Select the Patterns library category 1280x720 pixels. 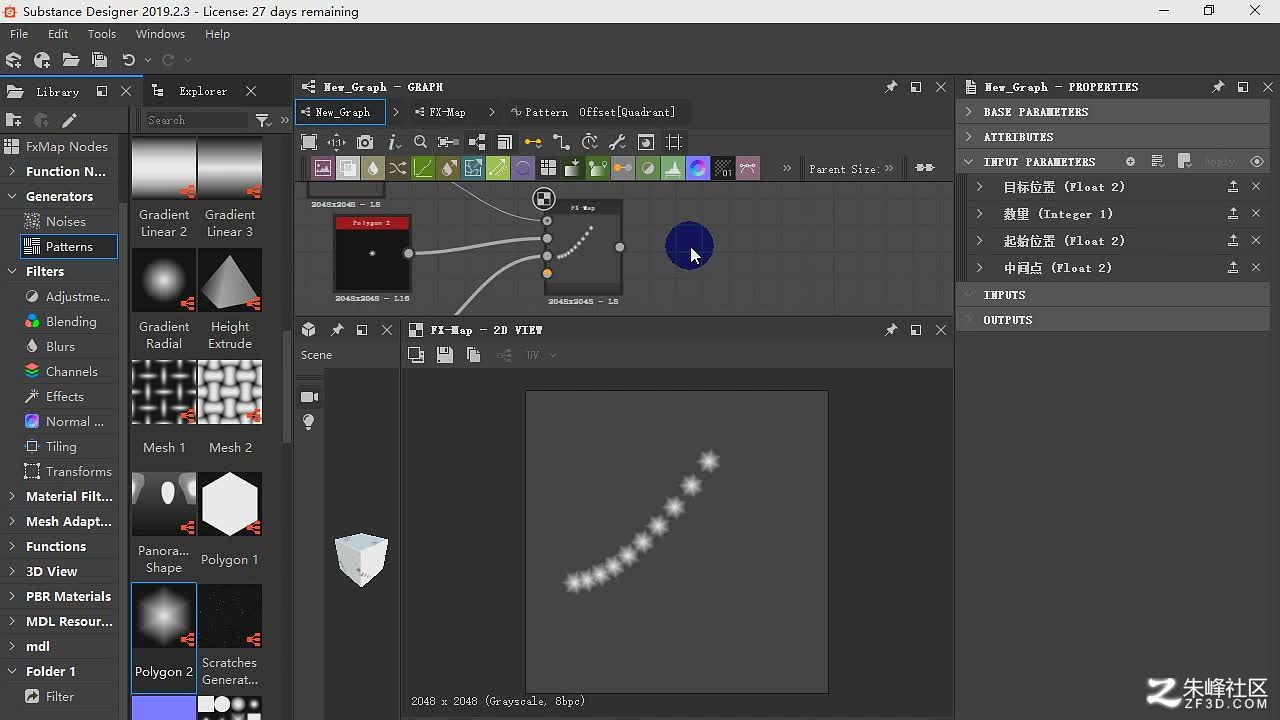(x=69, y=246)
